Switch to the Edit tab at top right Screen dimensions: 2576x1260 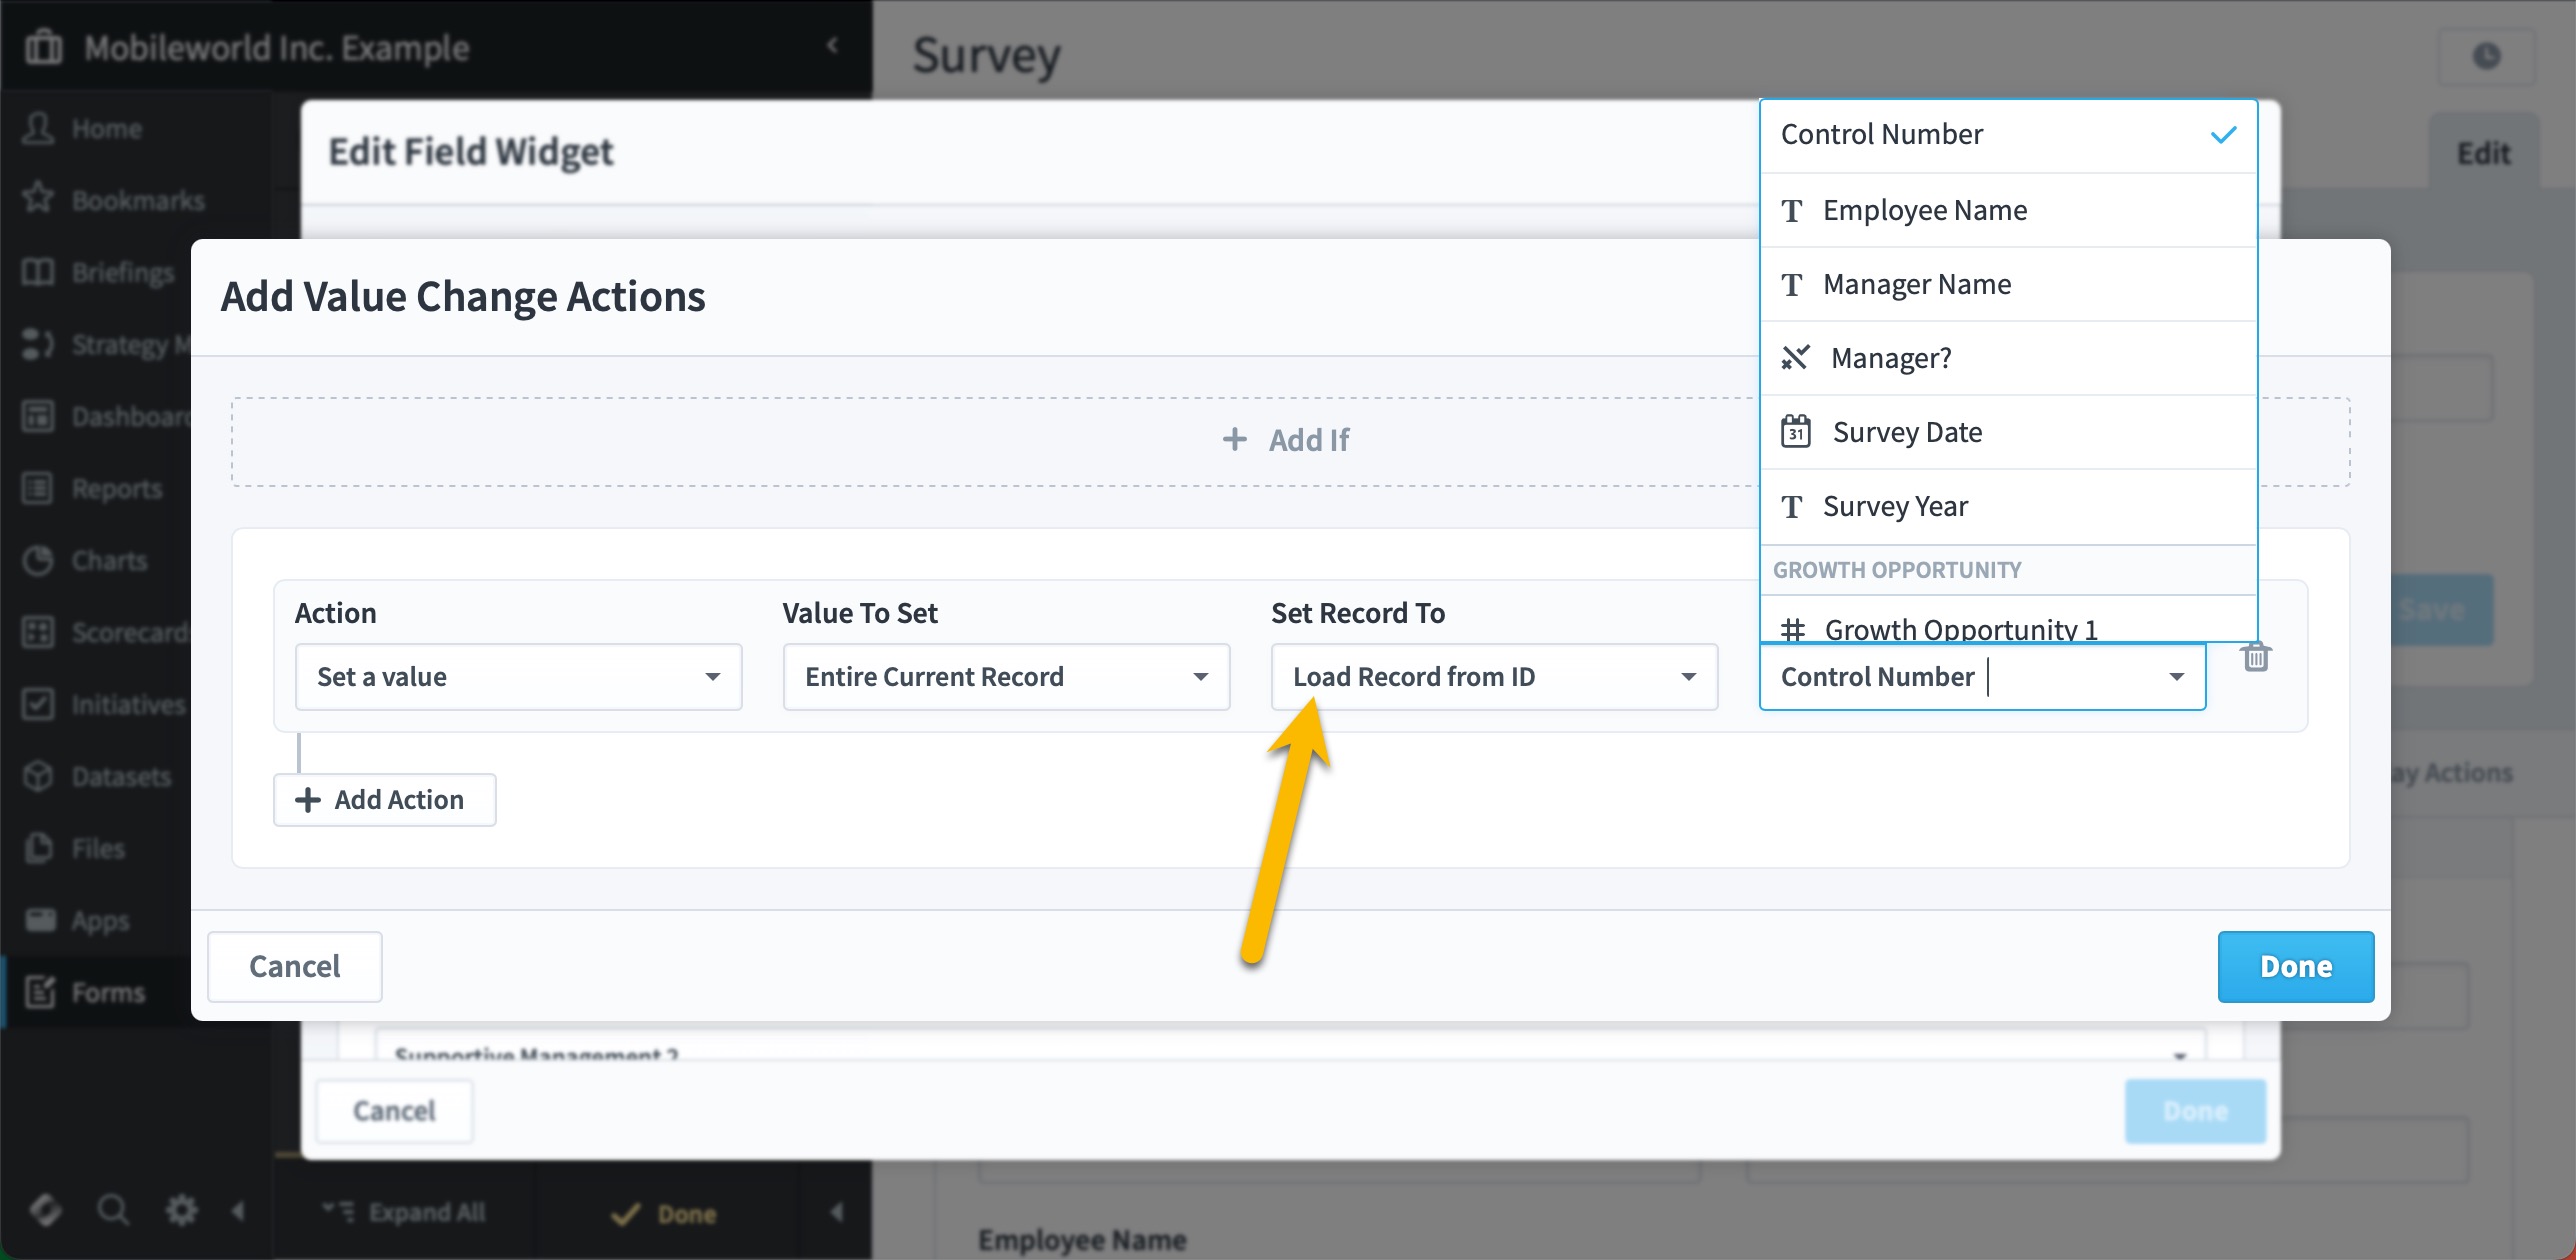pos(2484,153)
